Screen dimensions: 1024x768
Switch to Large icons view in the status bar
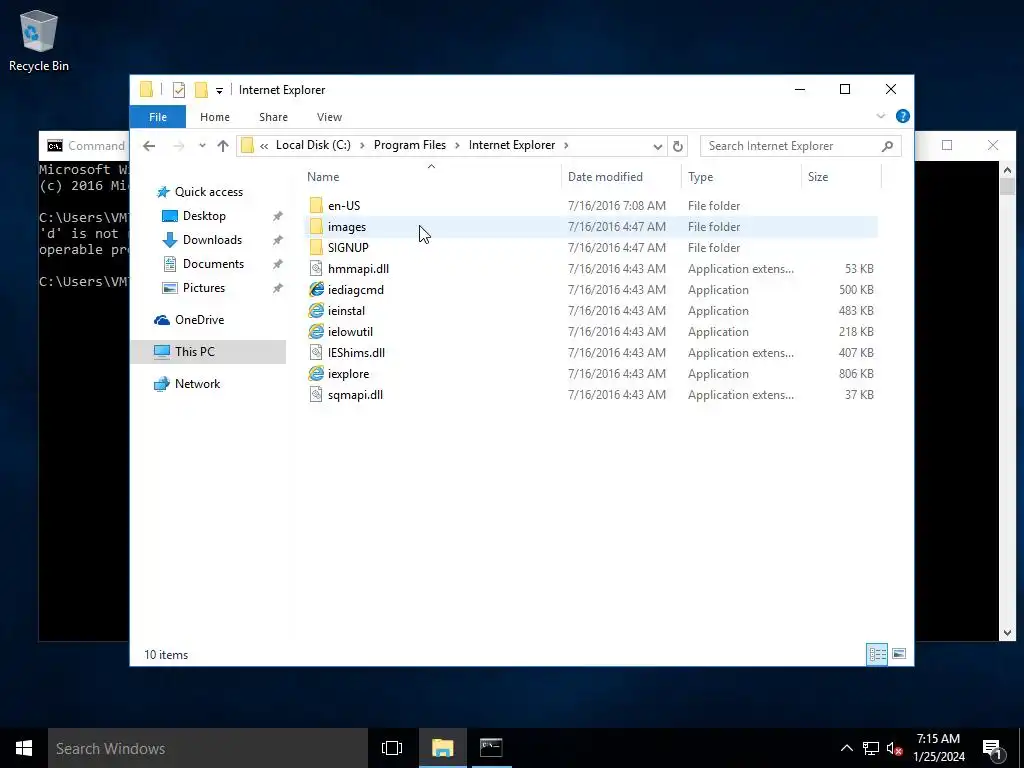(x=899, y=654)
